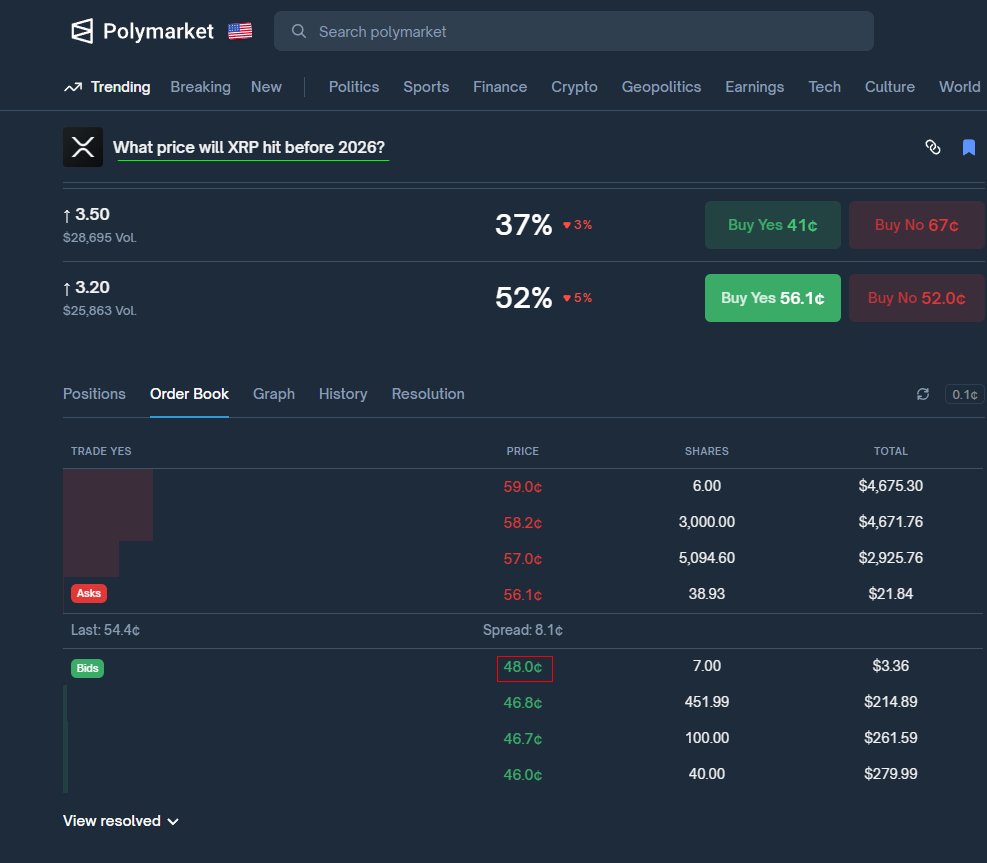Open the 0.1¢ tick size selector
Screen dimensions: 987x863
click(963, 394)
